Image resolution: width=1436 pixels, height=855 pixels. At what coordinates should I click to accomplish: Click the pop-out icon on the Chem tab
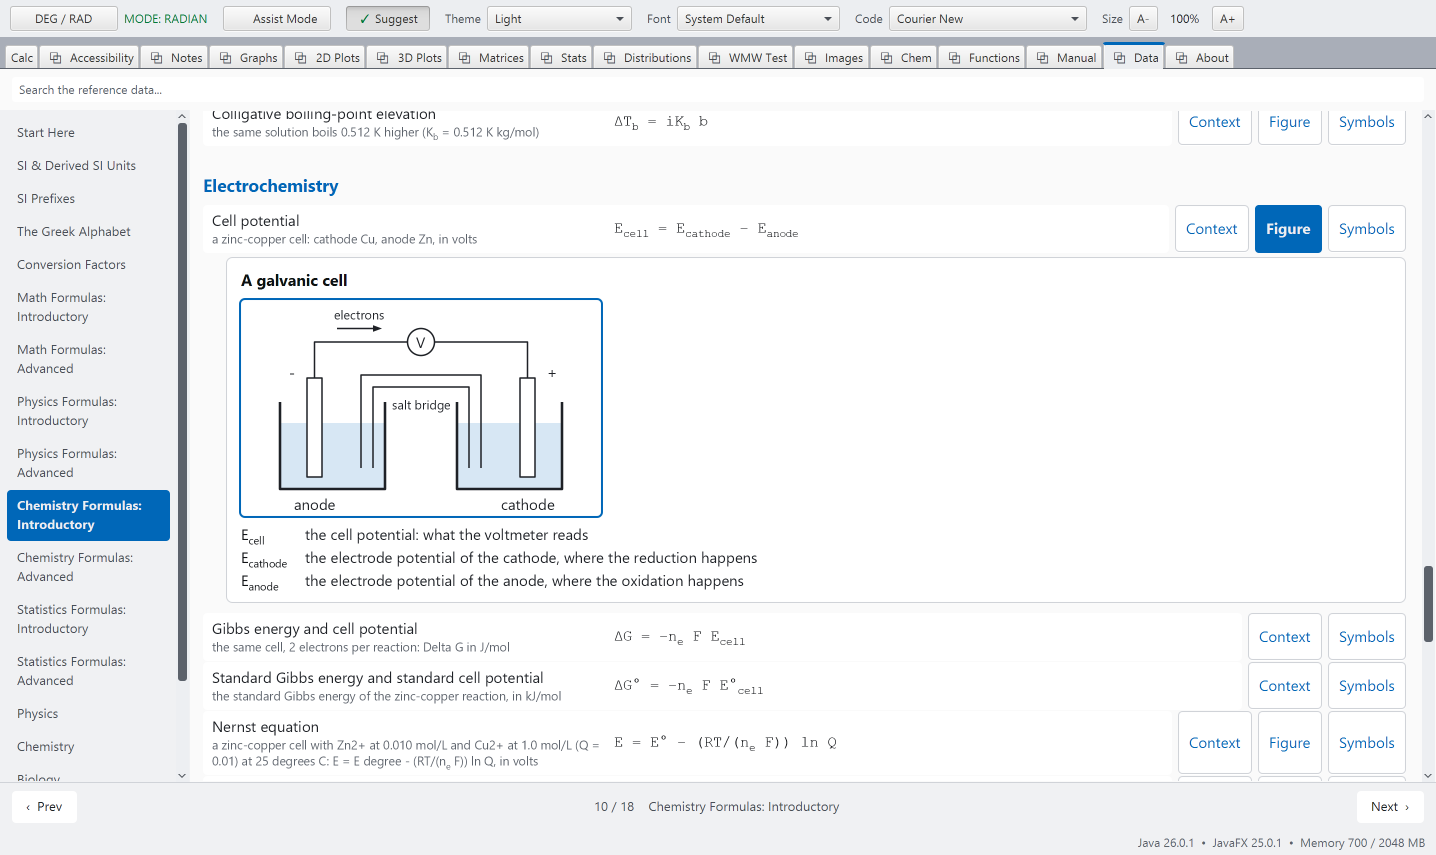pyautogui.click(x=887, y=58)
